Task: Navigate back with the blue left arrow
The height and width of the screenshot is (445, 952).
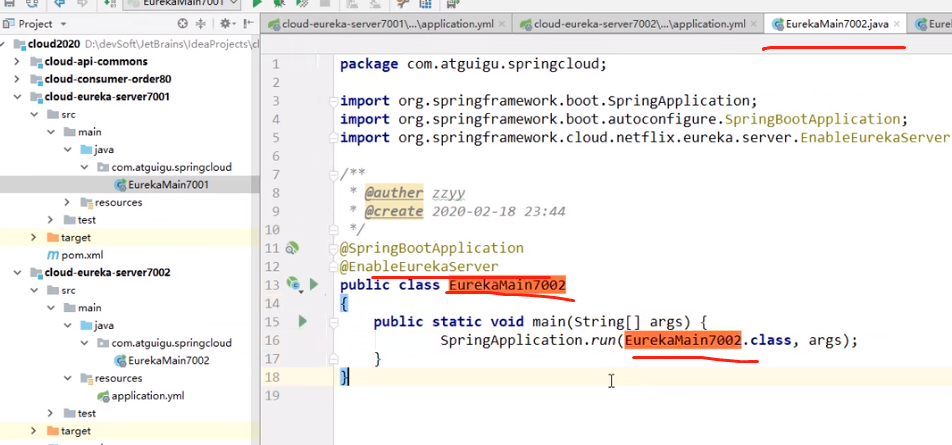Action: click(x=59, y=3)
